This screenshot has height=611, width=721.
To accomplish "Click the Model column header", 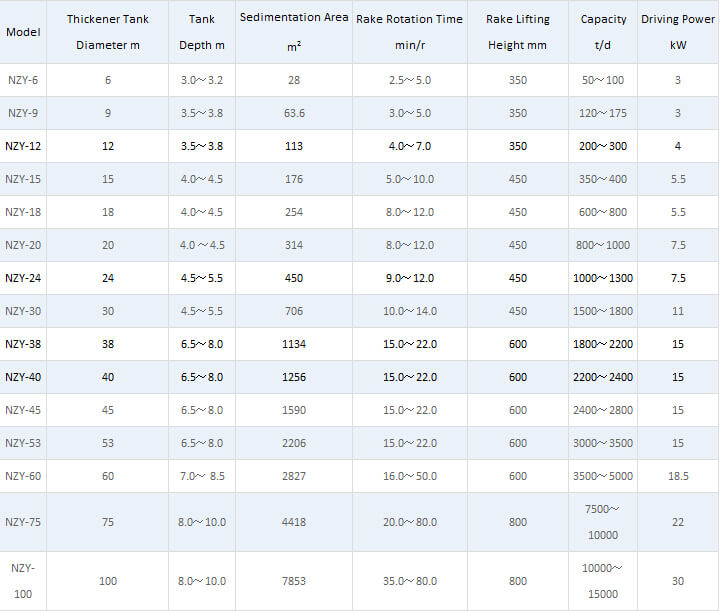I will click(23, 32).
